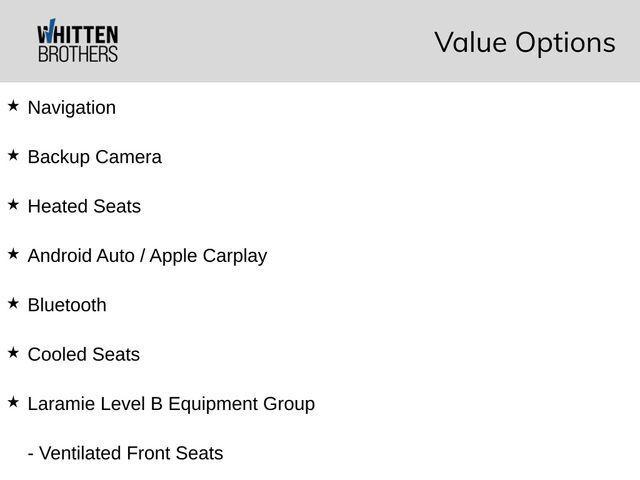
Task: Click the Ventilated Front Seats sub-item
Action: click(126, 453)
